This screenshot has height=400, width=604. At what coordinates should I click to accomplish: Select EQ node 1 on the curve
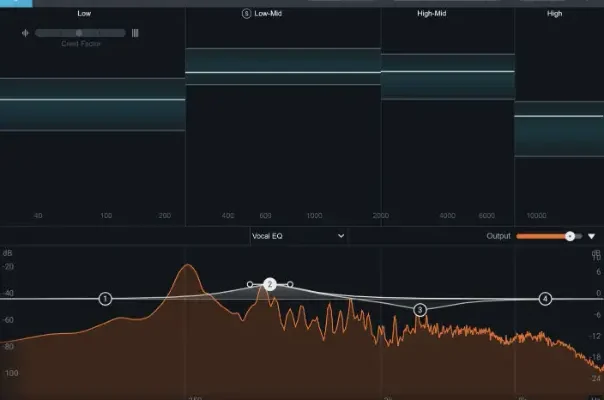[x=105, y=298]
